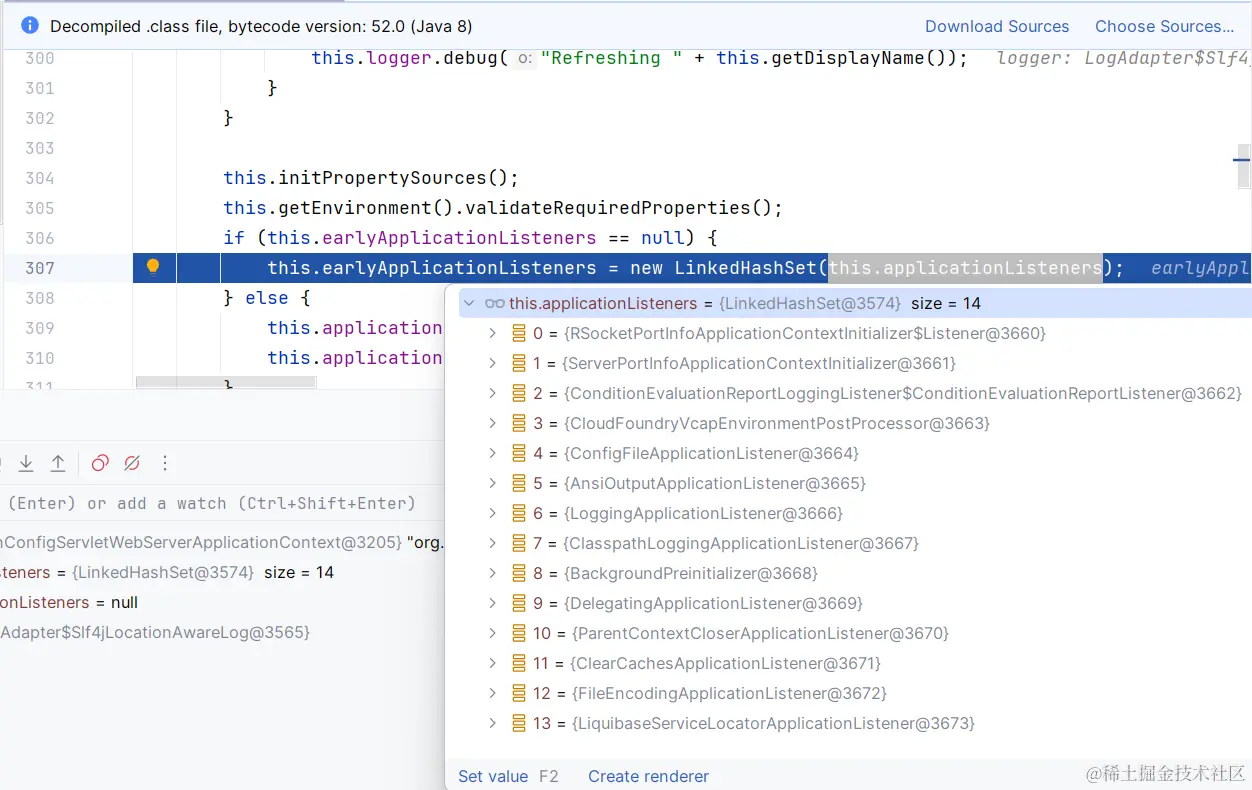The height and width of the screenshot is (790, 1252).
Task: Click the "Refreshing " string literal on line 300
Action: [611, 58]
